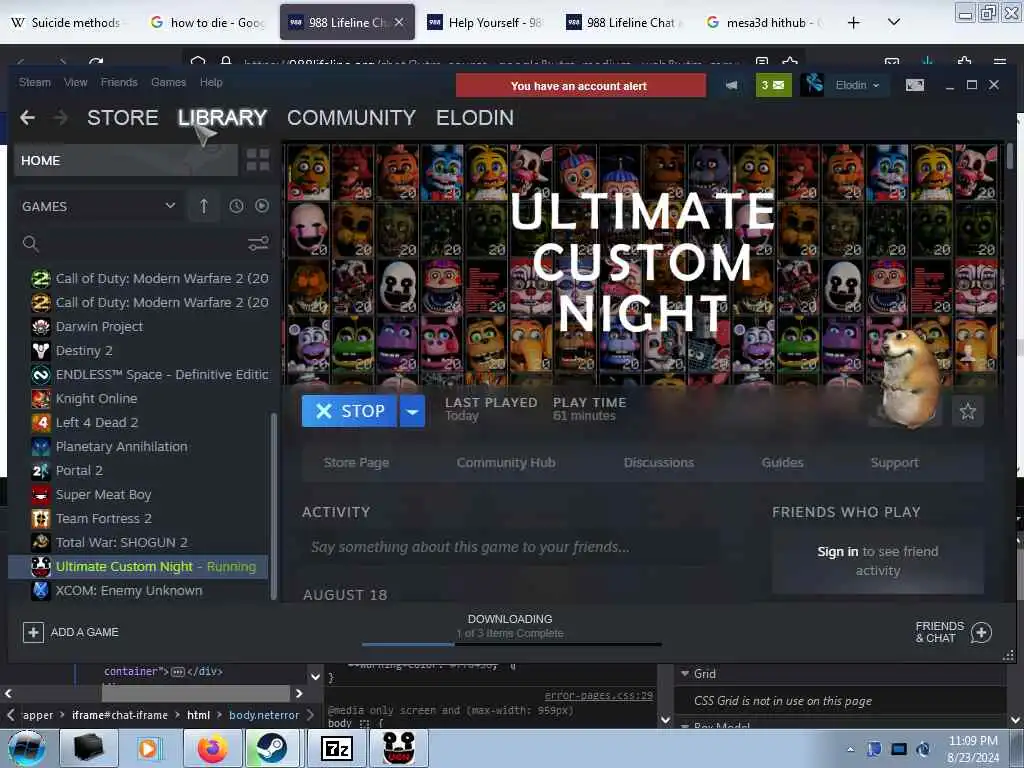Open the Windows Start button
The height and width of the screenshot is (768, 1024).
[26, 748]
